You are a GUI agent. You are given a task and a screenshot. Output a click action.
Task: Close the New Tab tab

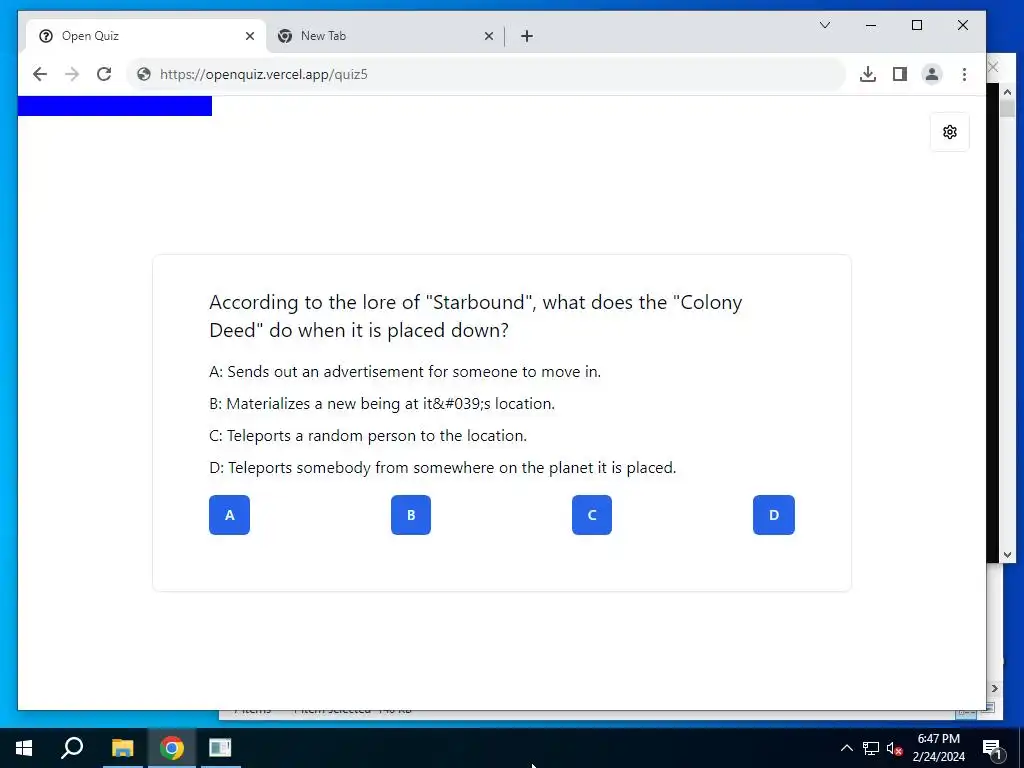tap(488, 36)
